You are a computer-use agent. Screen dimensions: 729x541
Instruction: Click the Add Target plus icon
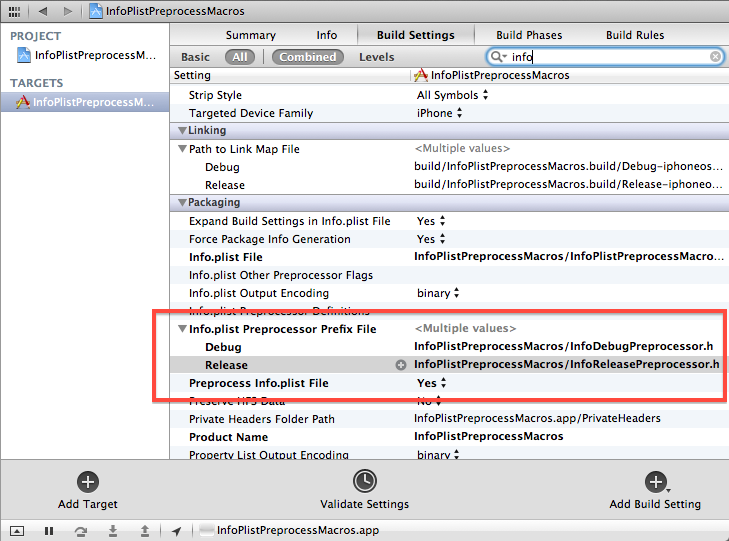pyautogui.click(x=88, y=482)
